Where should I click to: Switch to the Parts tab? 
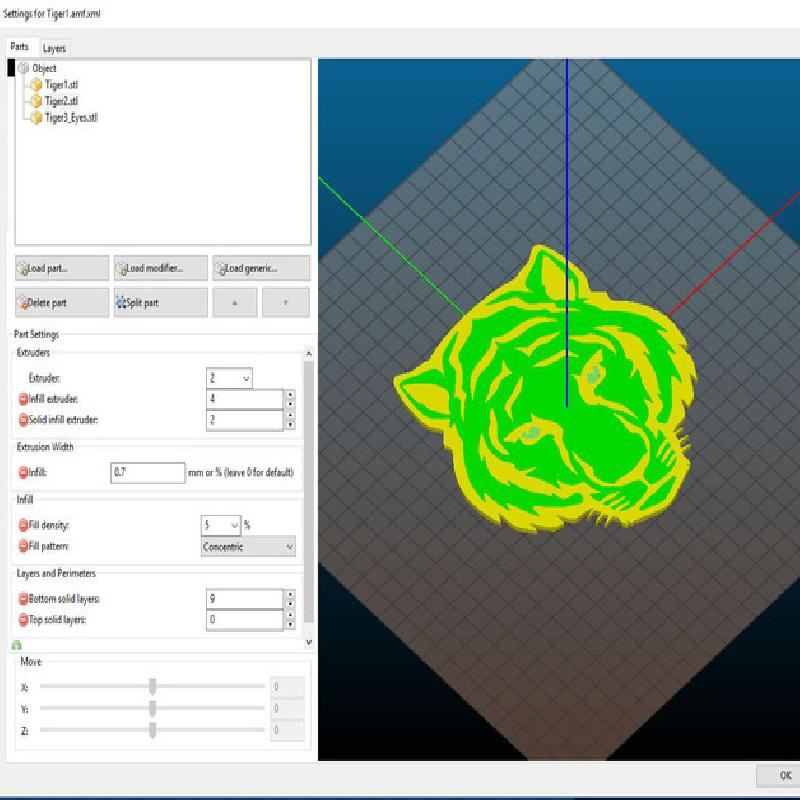coord(19,48)
